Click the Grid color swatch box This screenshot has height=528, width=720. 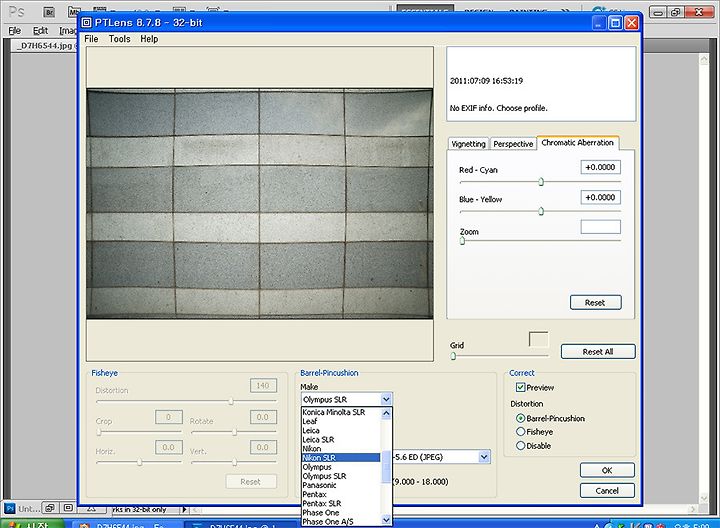click(x=538, y=340)
